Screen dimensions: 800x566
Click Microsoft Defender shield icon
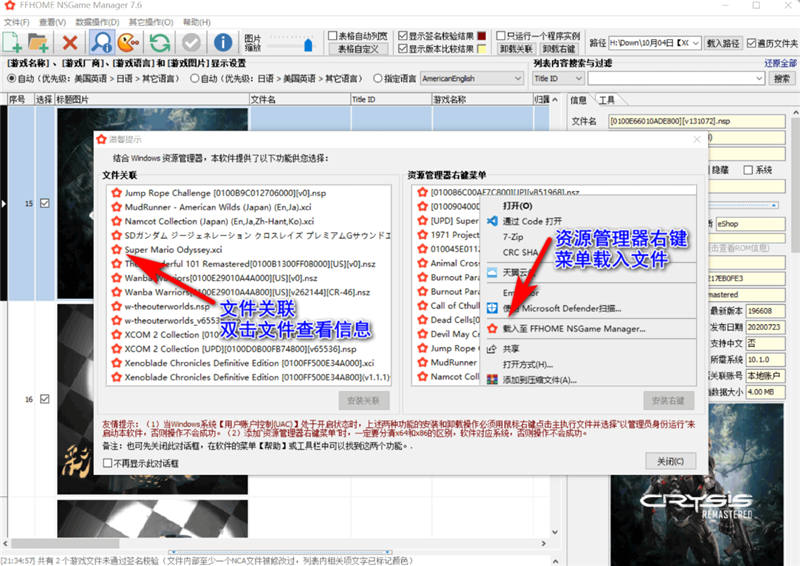pos(492,308)
